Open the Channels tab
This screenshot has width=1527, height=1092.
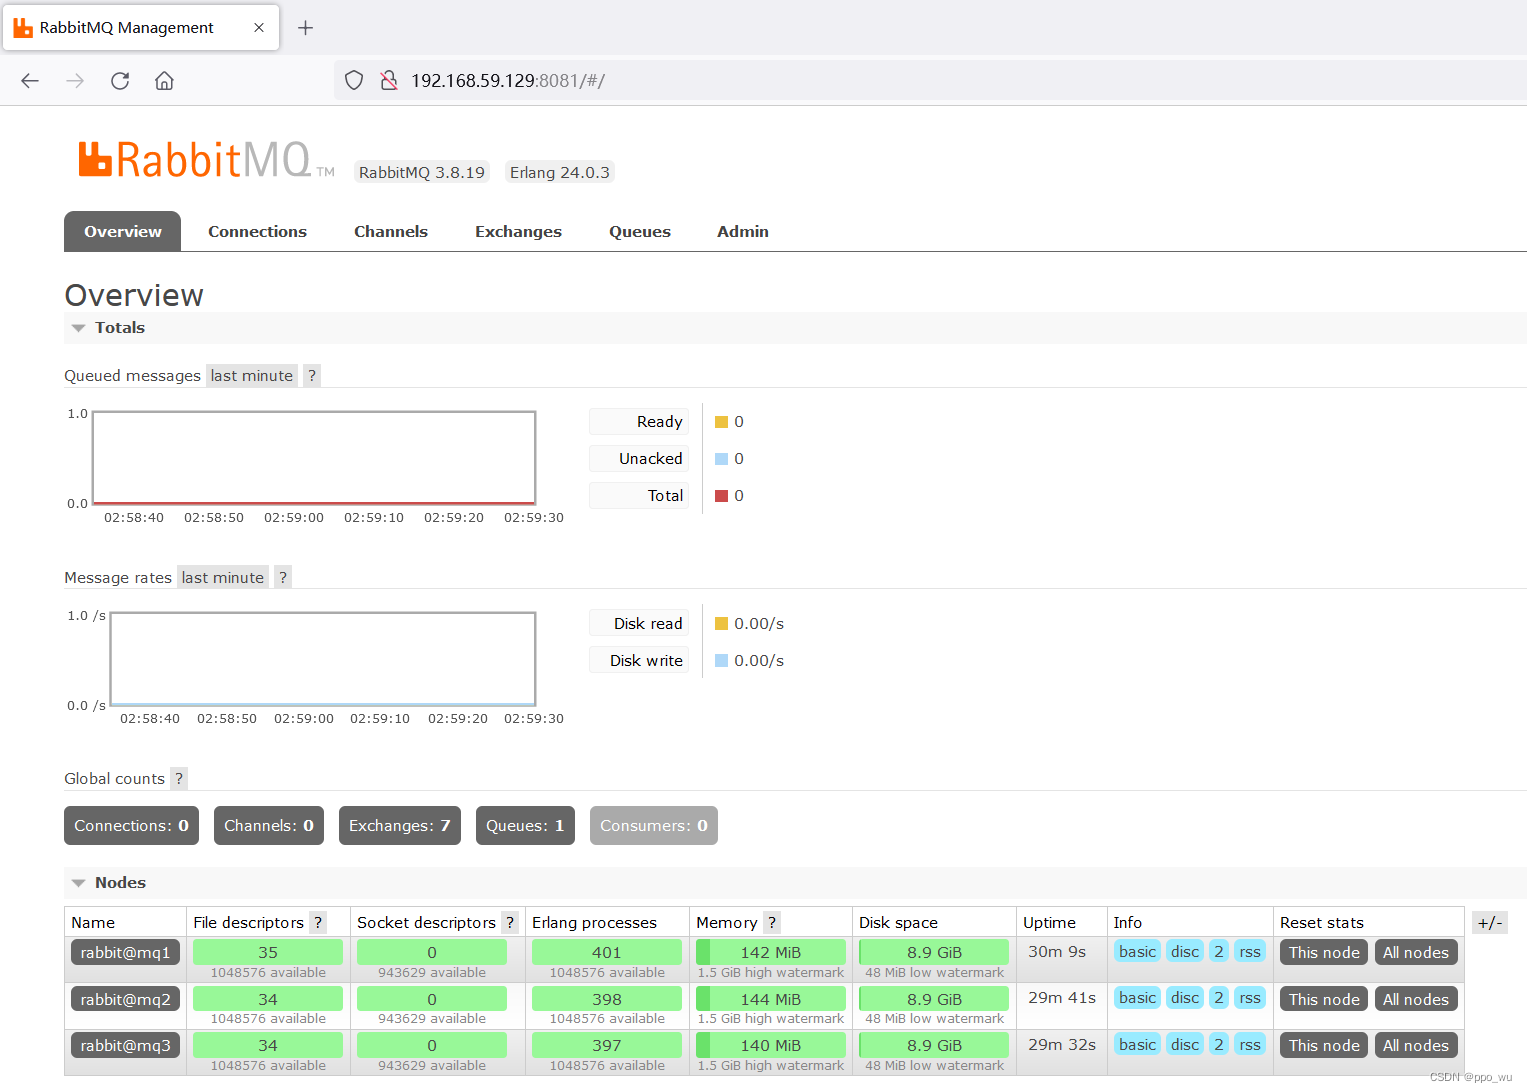[x=391, y=232]
